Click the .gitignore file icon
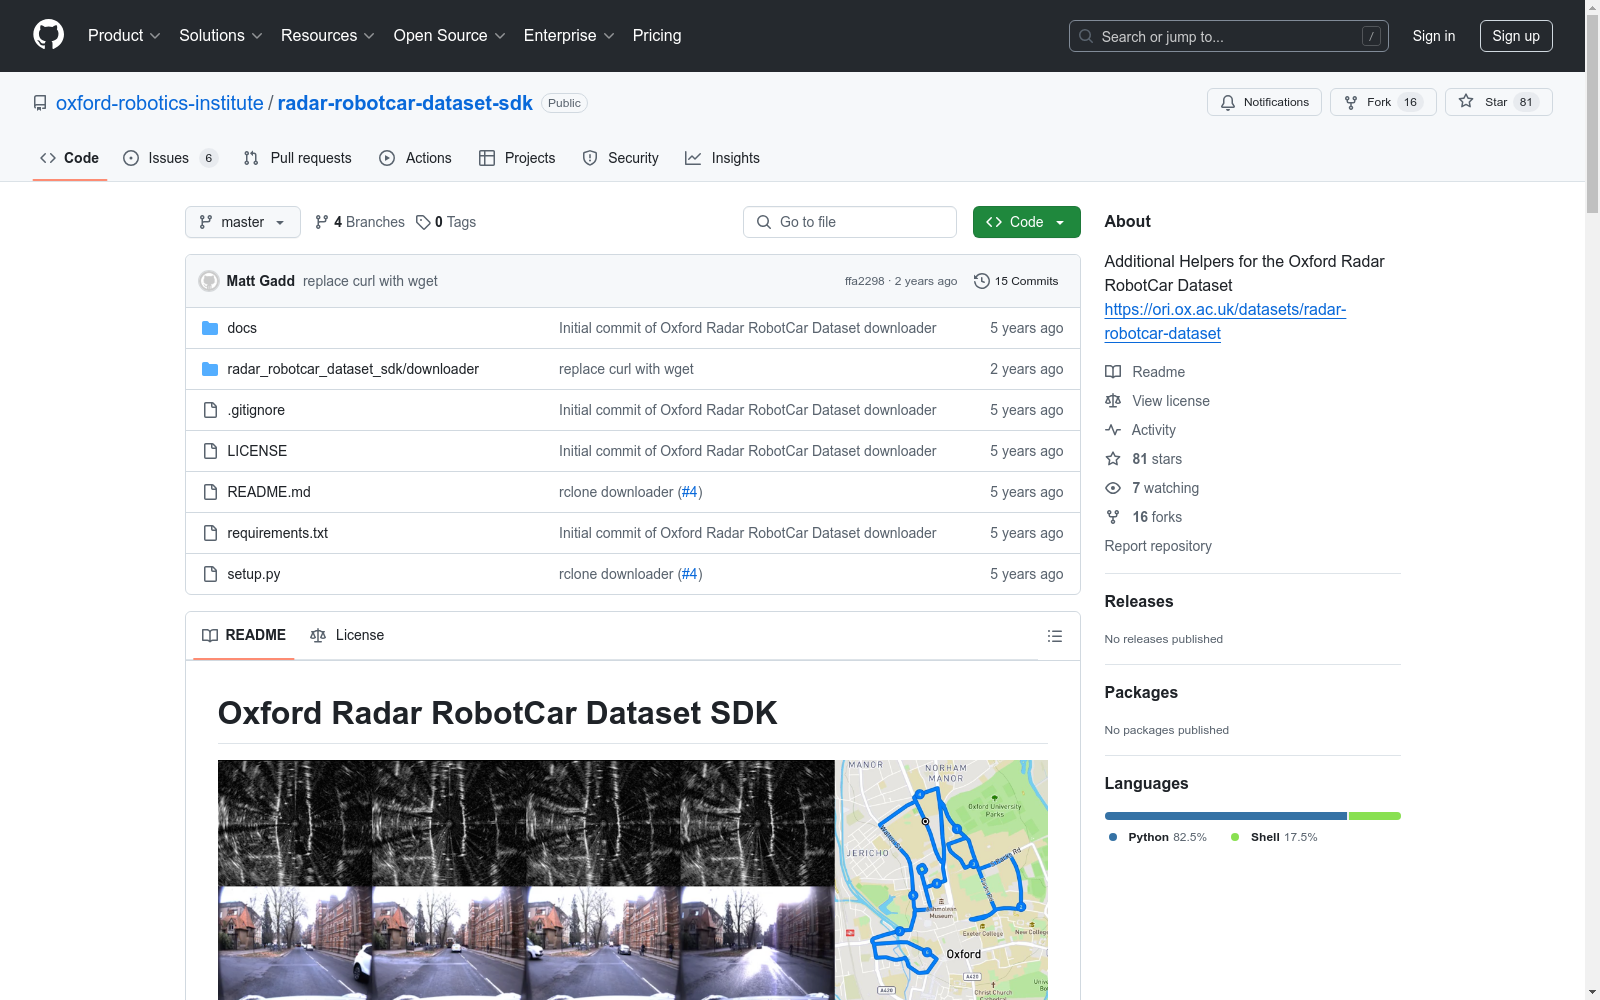 (x=210, y=410)
